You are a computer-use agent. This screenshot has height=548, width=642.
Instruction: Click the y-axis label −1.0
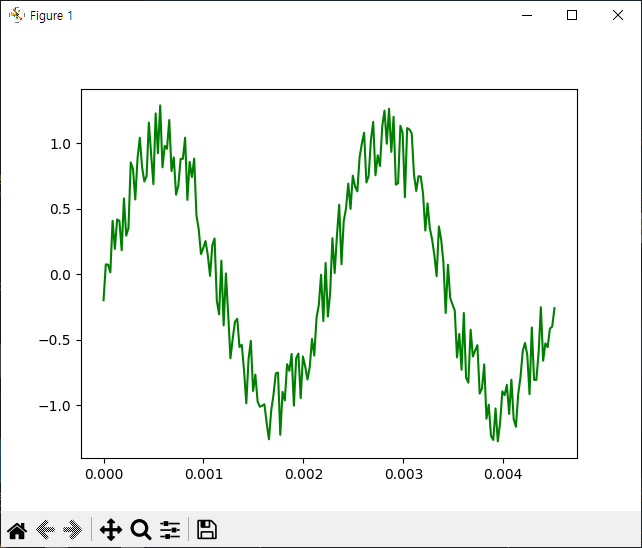55,406
